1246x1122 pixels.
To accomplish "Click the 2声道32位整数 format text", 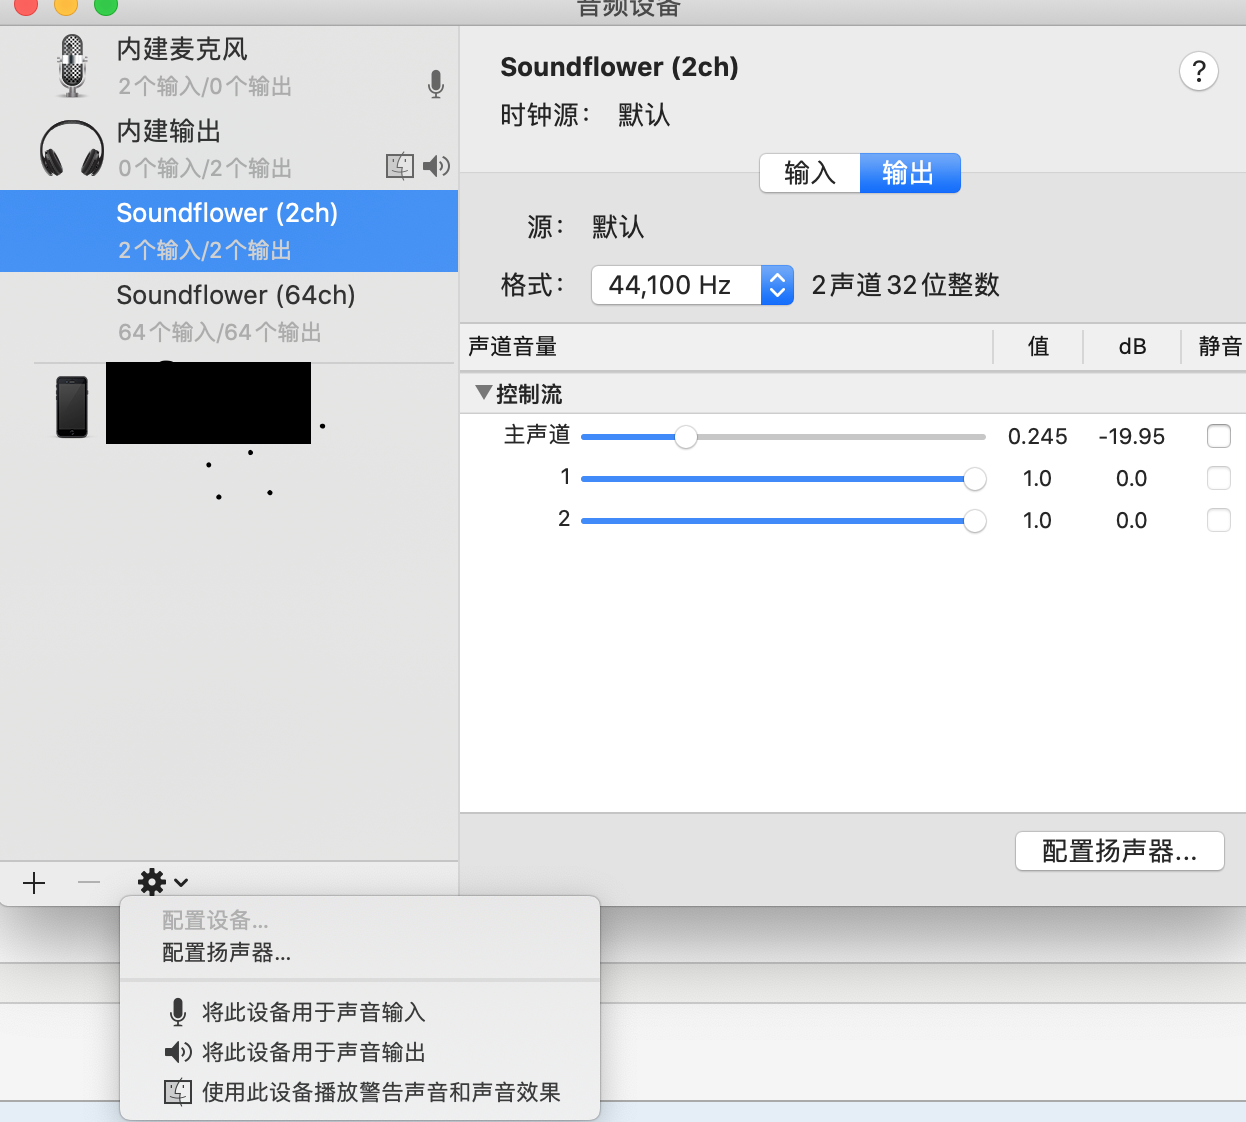I will click(x=906, y=285).
